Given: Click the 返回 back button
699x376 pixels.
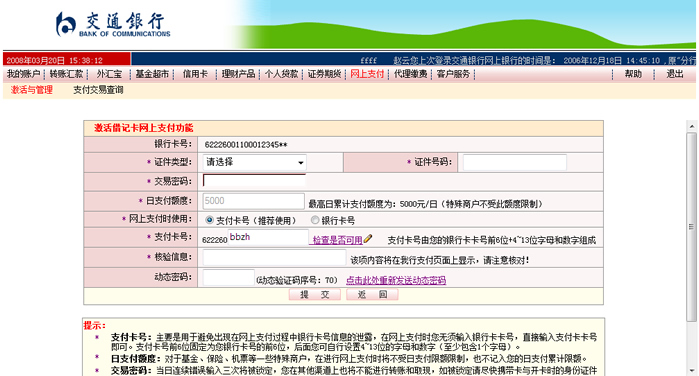Looking at the screenshot, I should pyautogui.click(x=372, y=294).
